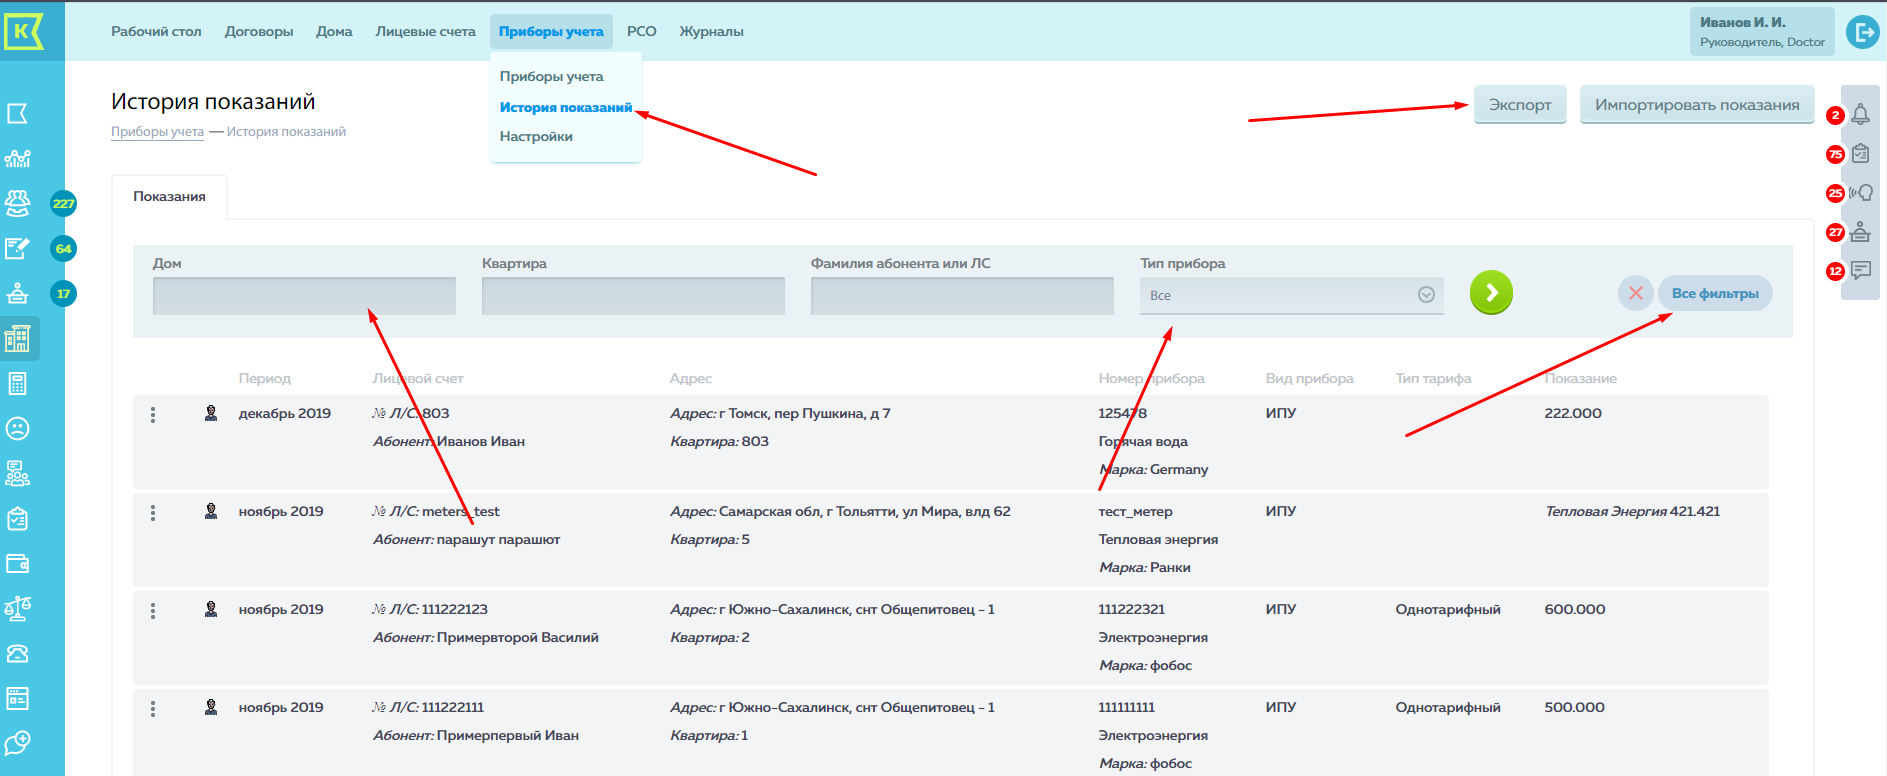Open Дома menu item

[x=334, y=31]
